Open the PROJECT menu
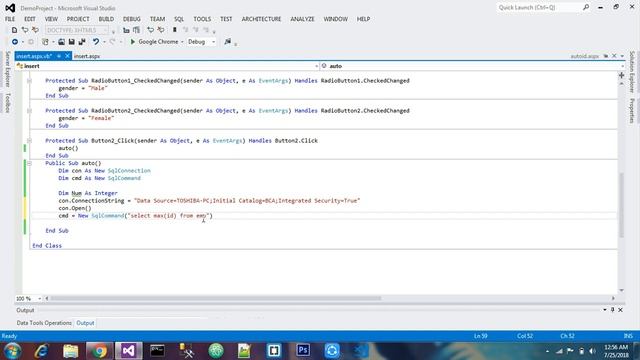The width and height of the screenshot is (640, 360). [78, 19]
